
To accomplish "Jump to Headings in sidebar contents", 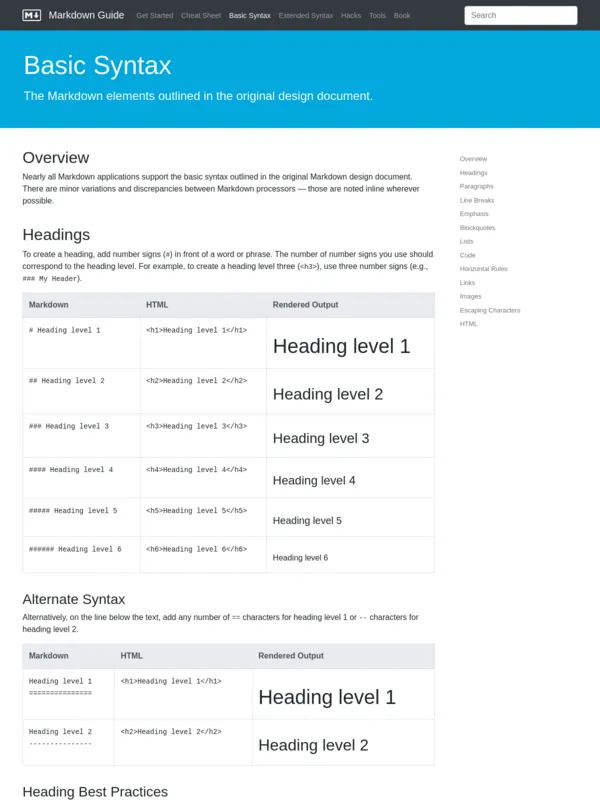I will 473,173.
